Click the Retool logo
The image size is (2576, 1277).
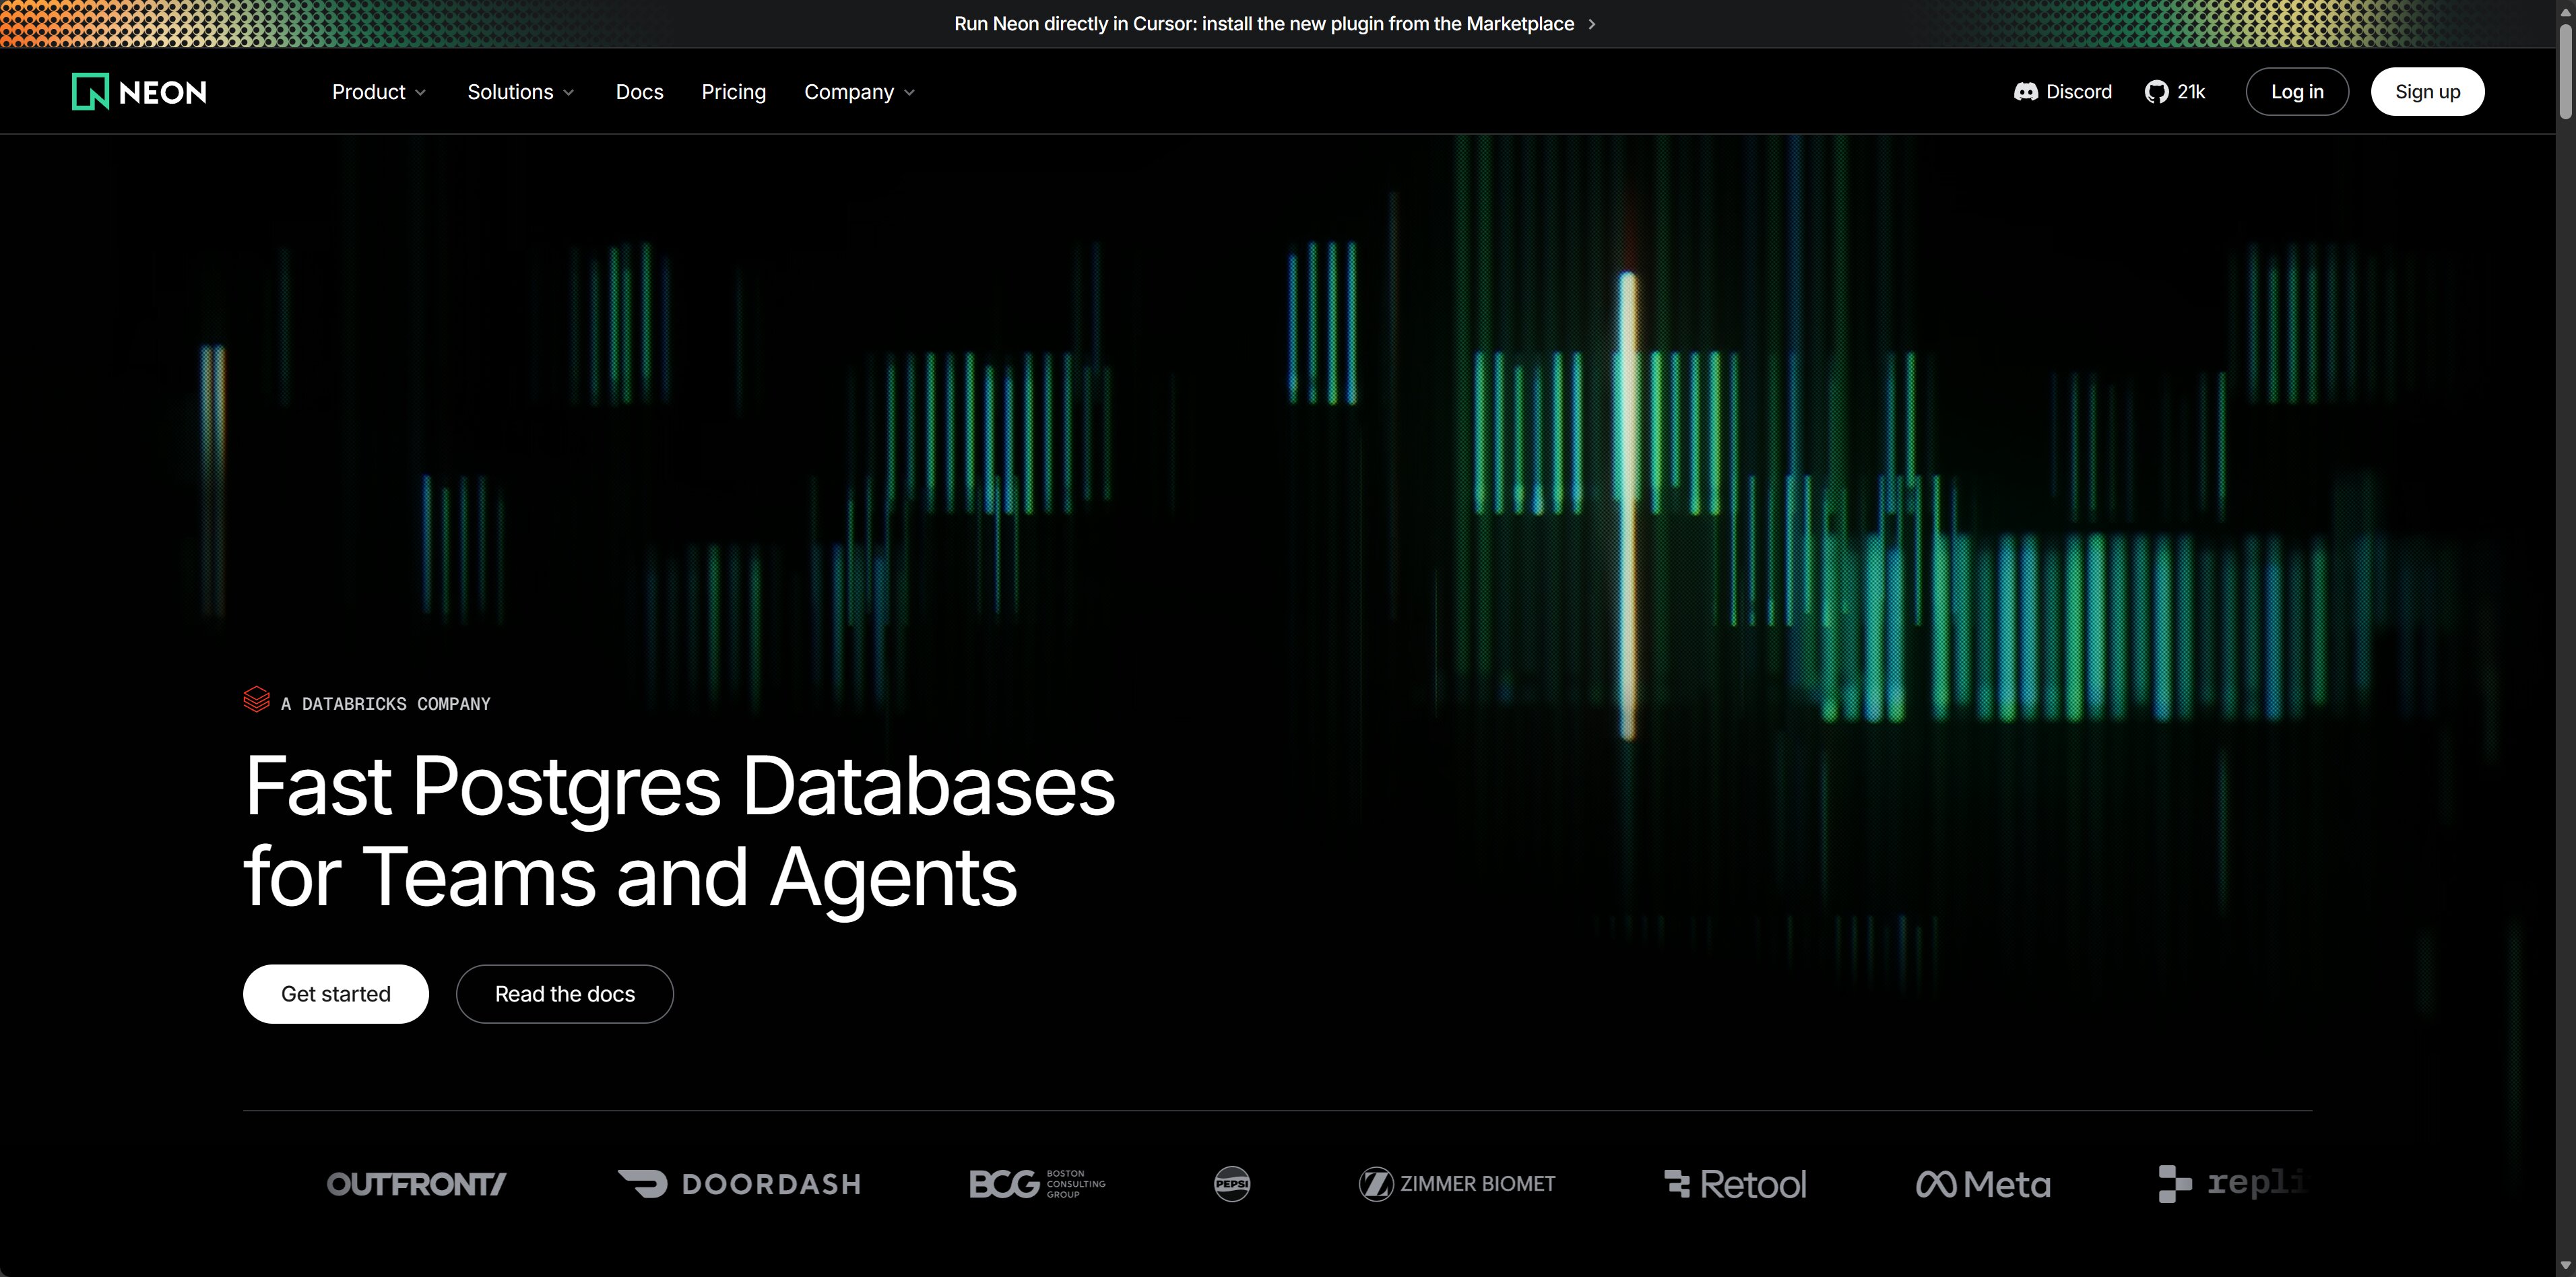coord(1735,1184)
